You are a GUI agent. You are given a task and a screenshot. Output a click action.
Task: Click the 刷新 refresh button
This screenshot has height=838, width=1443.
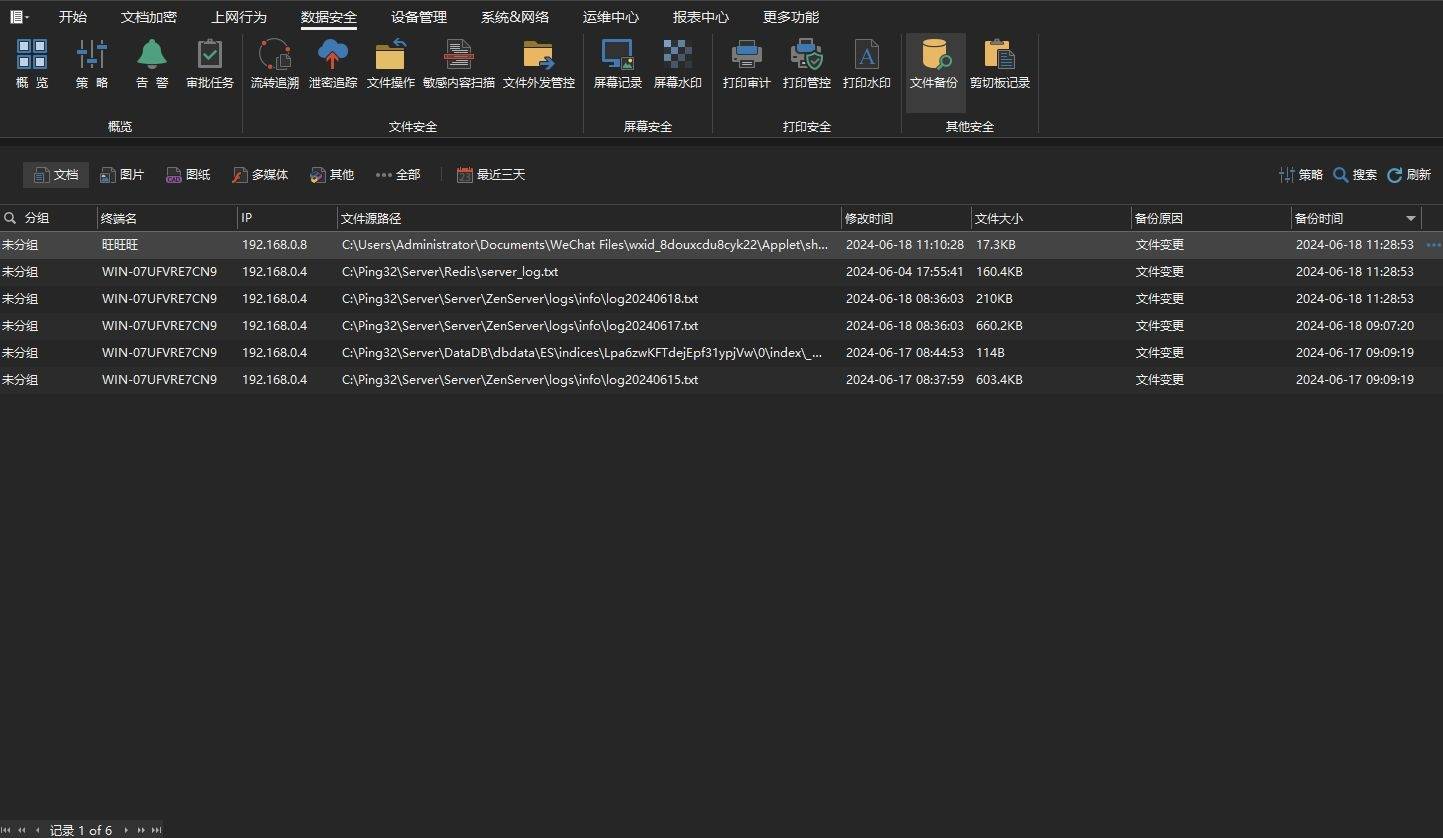(x=1409, y=175)
